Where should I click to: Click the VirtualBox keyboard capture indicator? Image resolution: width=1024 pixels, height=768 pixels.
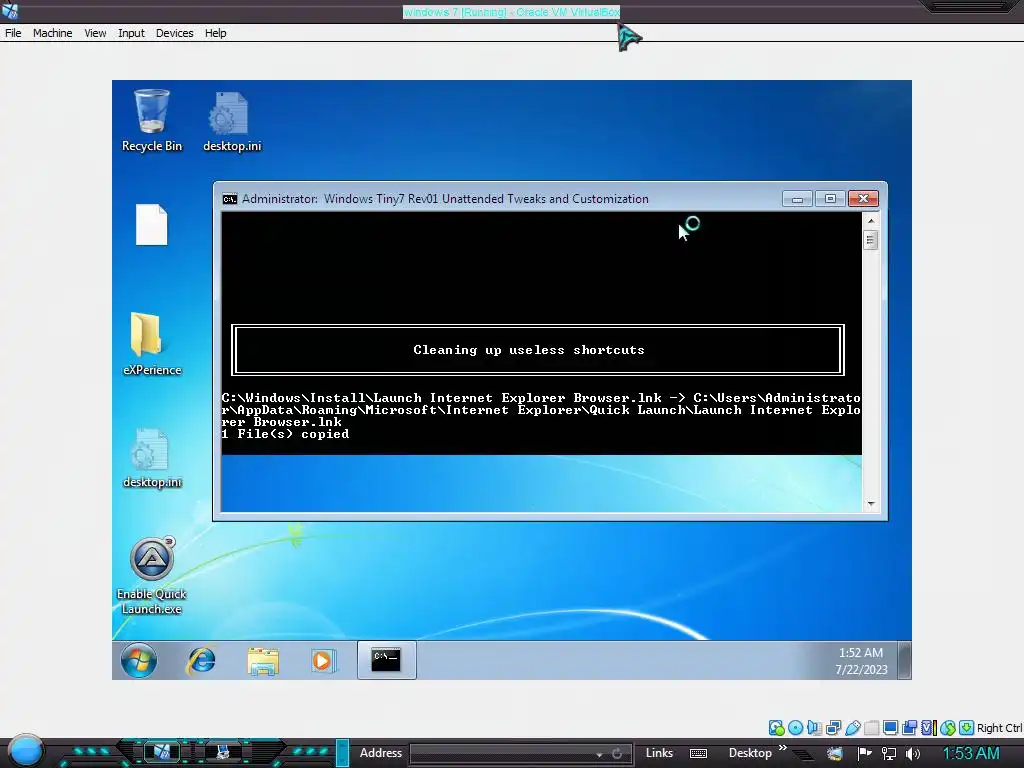(967, 728)
